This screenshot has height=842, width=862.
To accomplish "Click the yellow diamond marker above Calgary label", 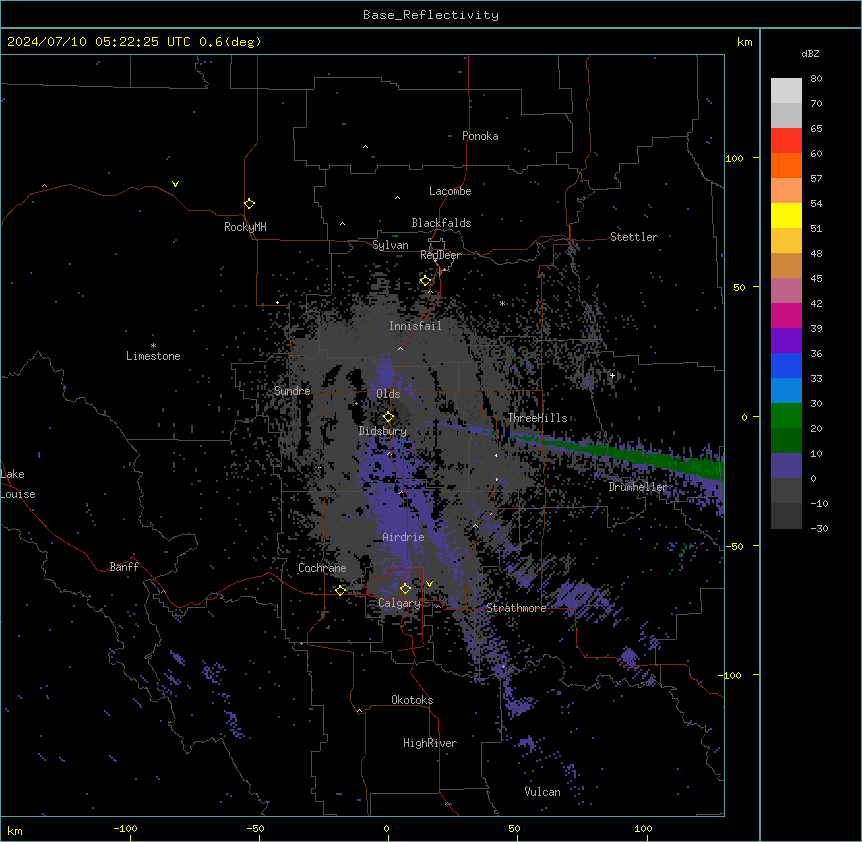I will (405, 589).
